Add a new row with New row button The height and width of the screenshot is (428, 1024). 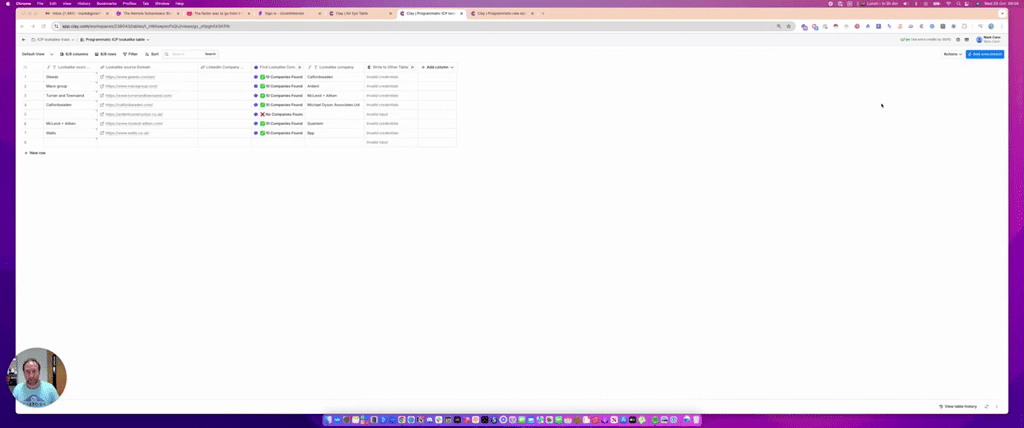[x=35, y=153]
